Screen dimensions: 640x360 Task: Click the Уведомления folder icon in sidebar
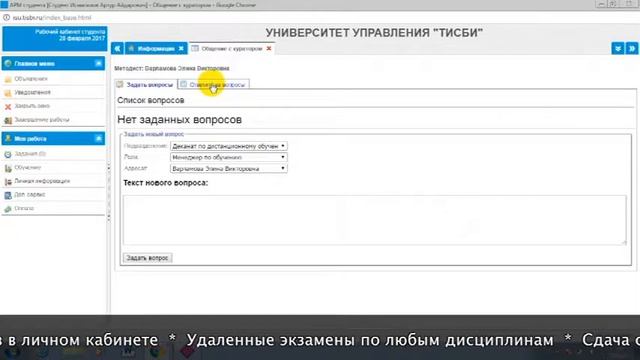click(8, 93)
